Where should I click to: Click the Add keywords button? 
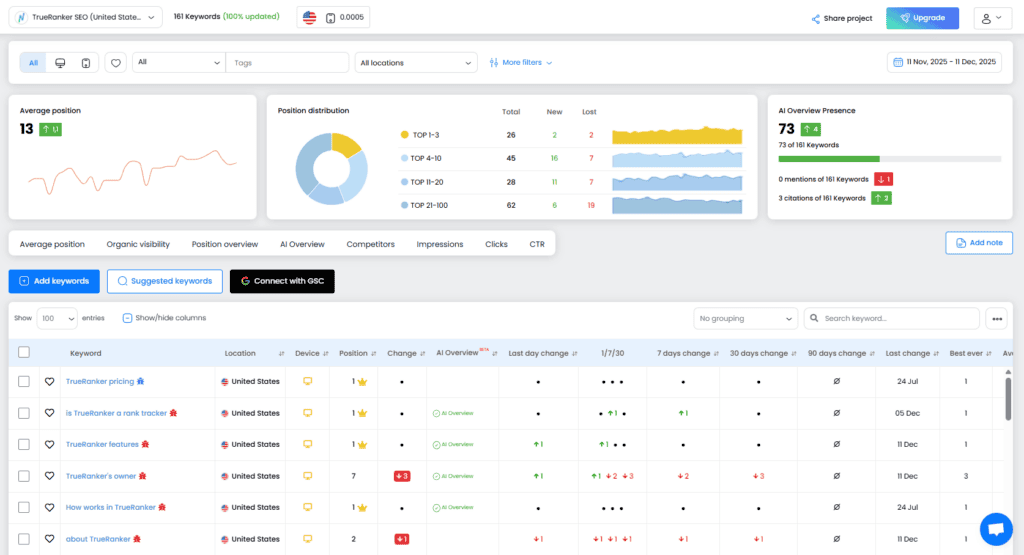pyautogui.click(x=54, y=281)
